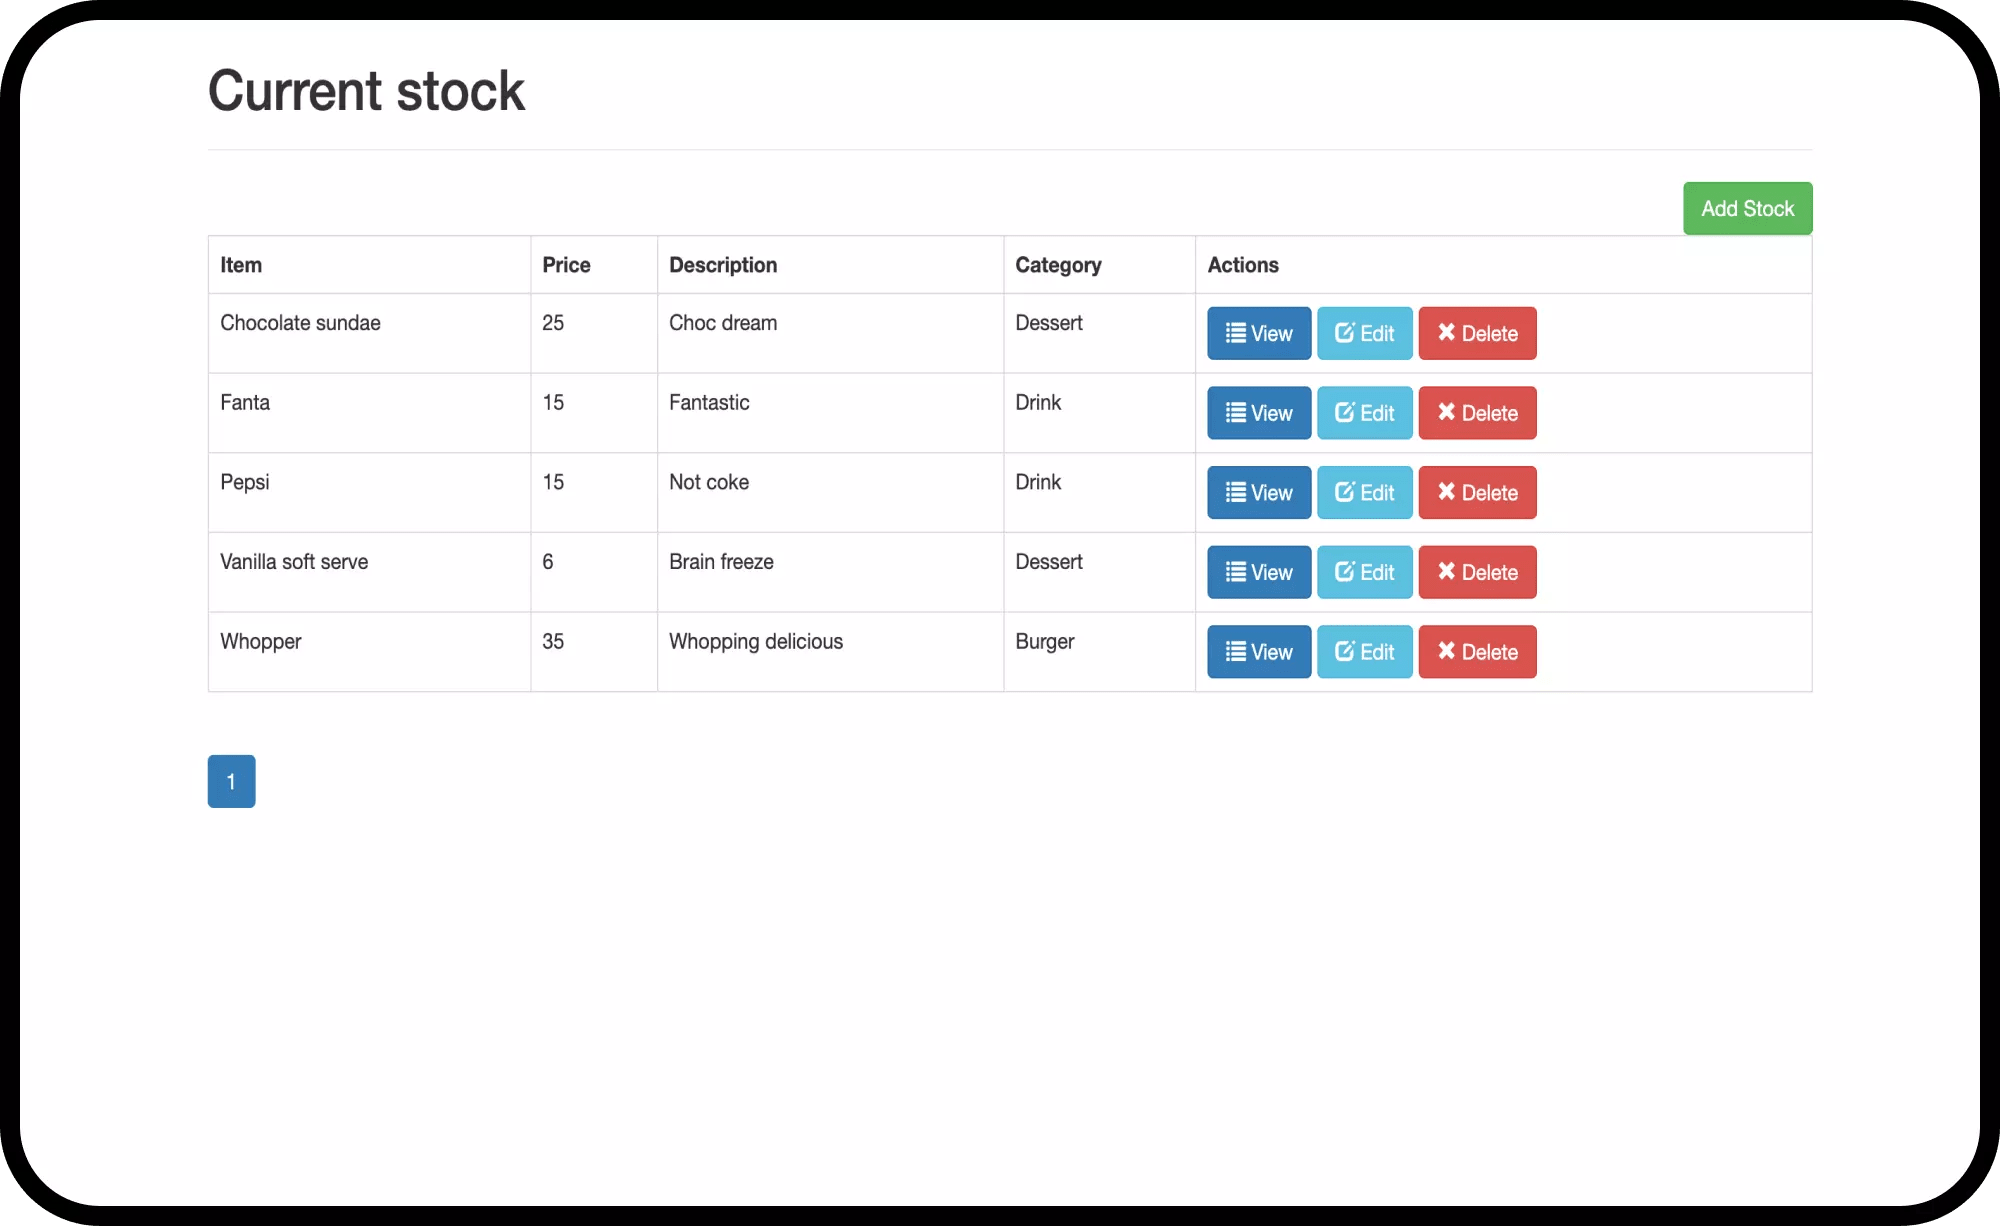Click the Item column header
Viewport: 2000px width, 1226px height.
(x=241, y=265)
